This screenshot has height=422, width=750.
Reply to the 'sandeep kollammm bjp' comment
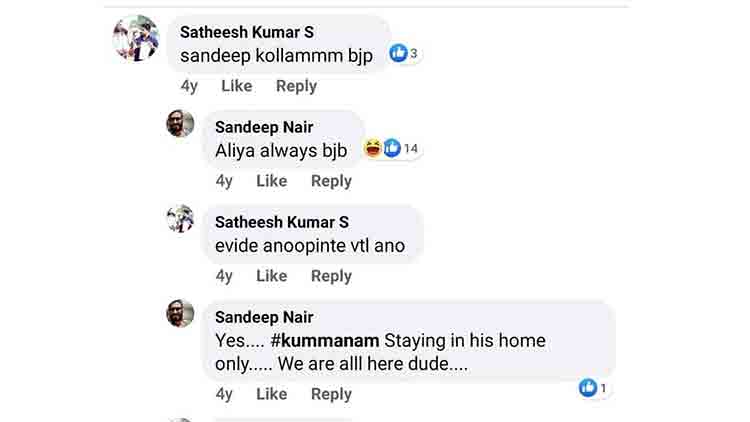(296, 86)
